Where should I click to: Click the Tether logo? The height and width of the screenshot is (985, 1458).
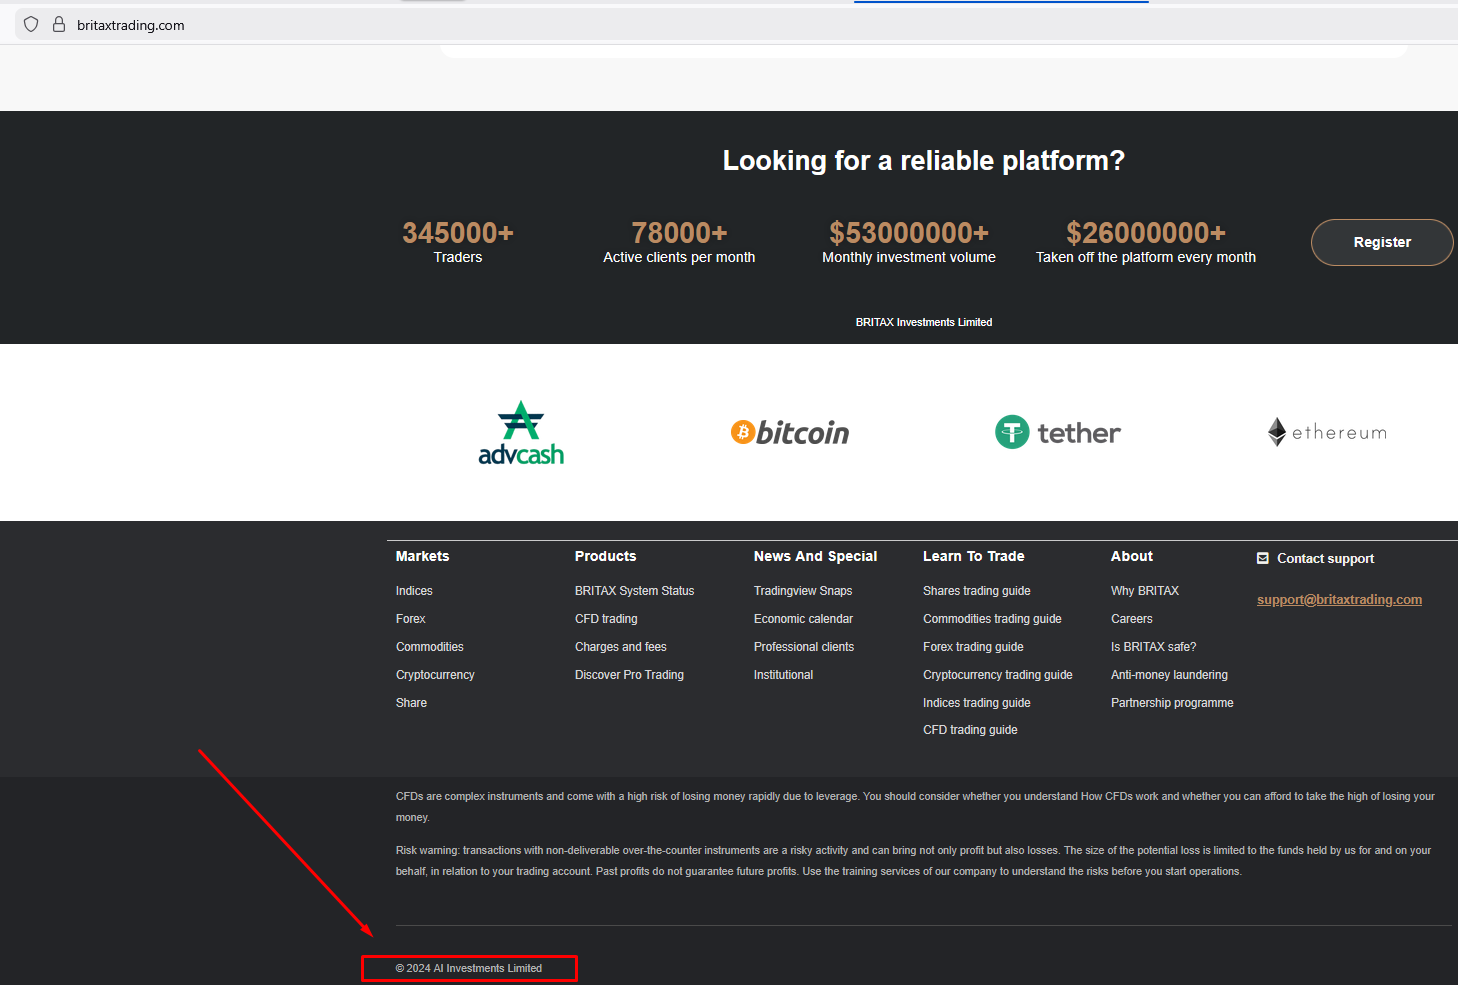[x=1057, y=432]
